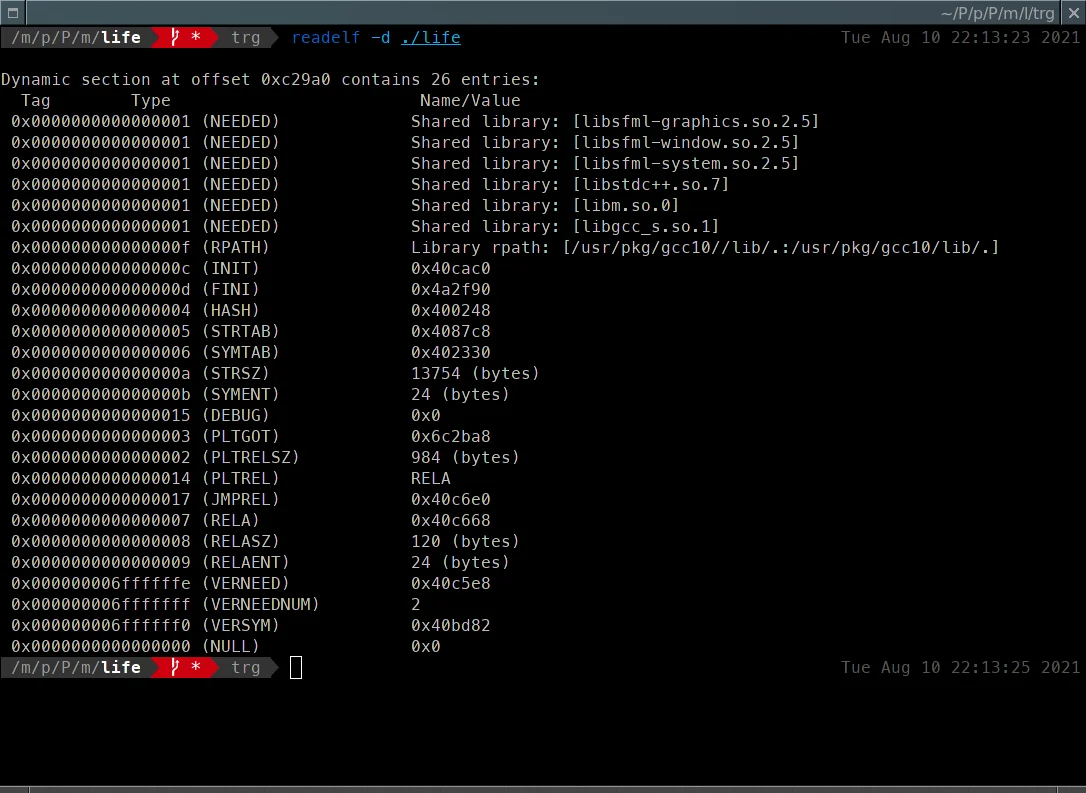The height and width of the screenshot is (793, 1086).
Task: Click the libsfml-graphics.so.2.5 library entry
Action: [695, 122]
